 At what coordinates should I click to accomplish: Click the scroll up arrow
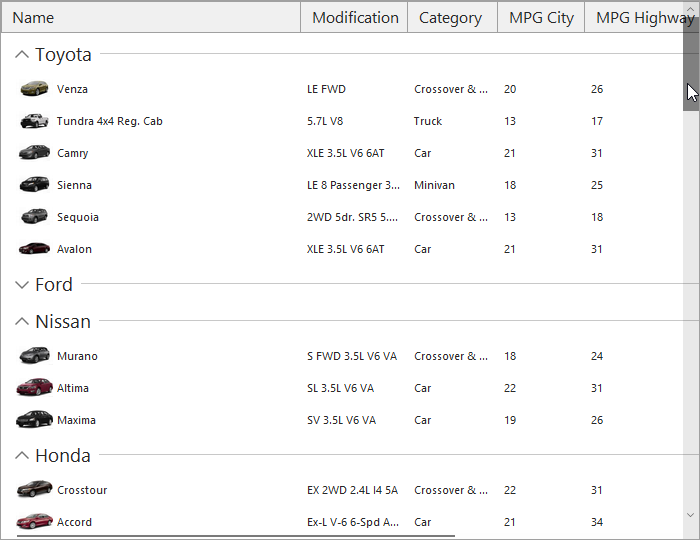[691, 9]
